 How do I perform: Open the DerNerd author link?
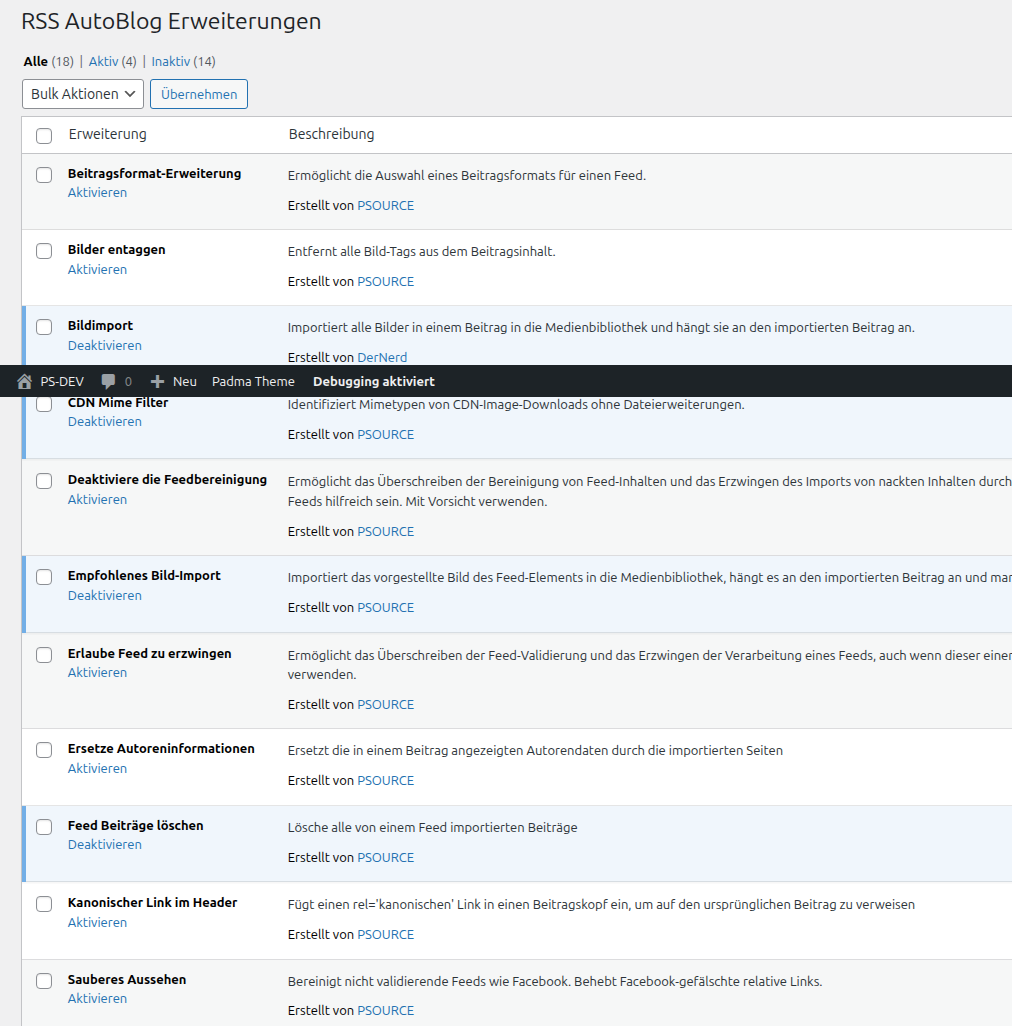[x=382, y=357]
